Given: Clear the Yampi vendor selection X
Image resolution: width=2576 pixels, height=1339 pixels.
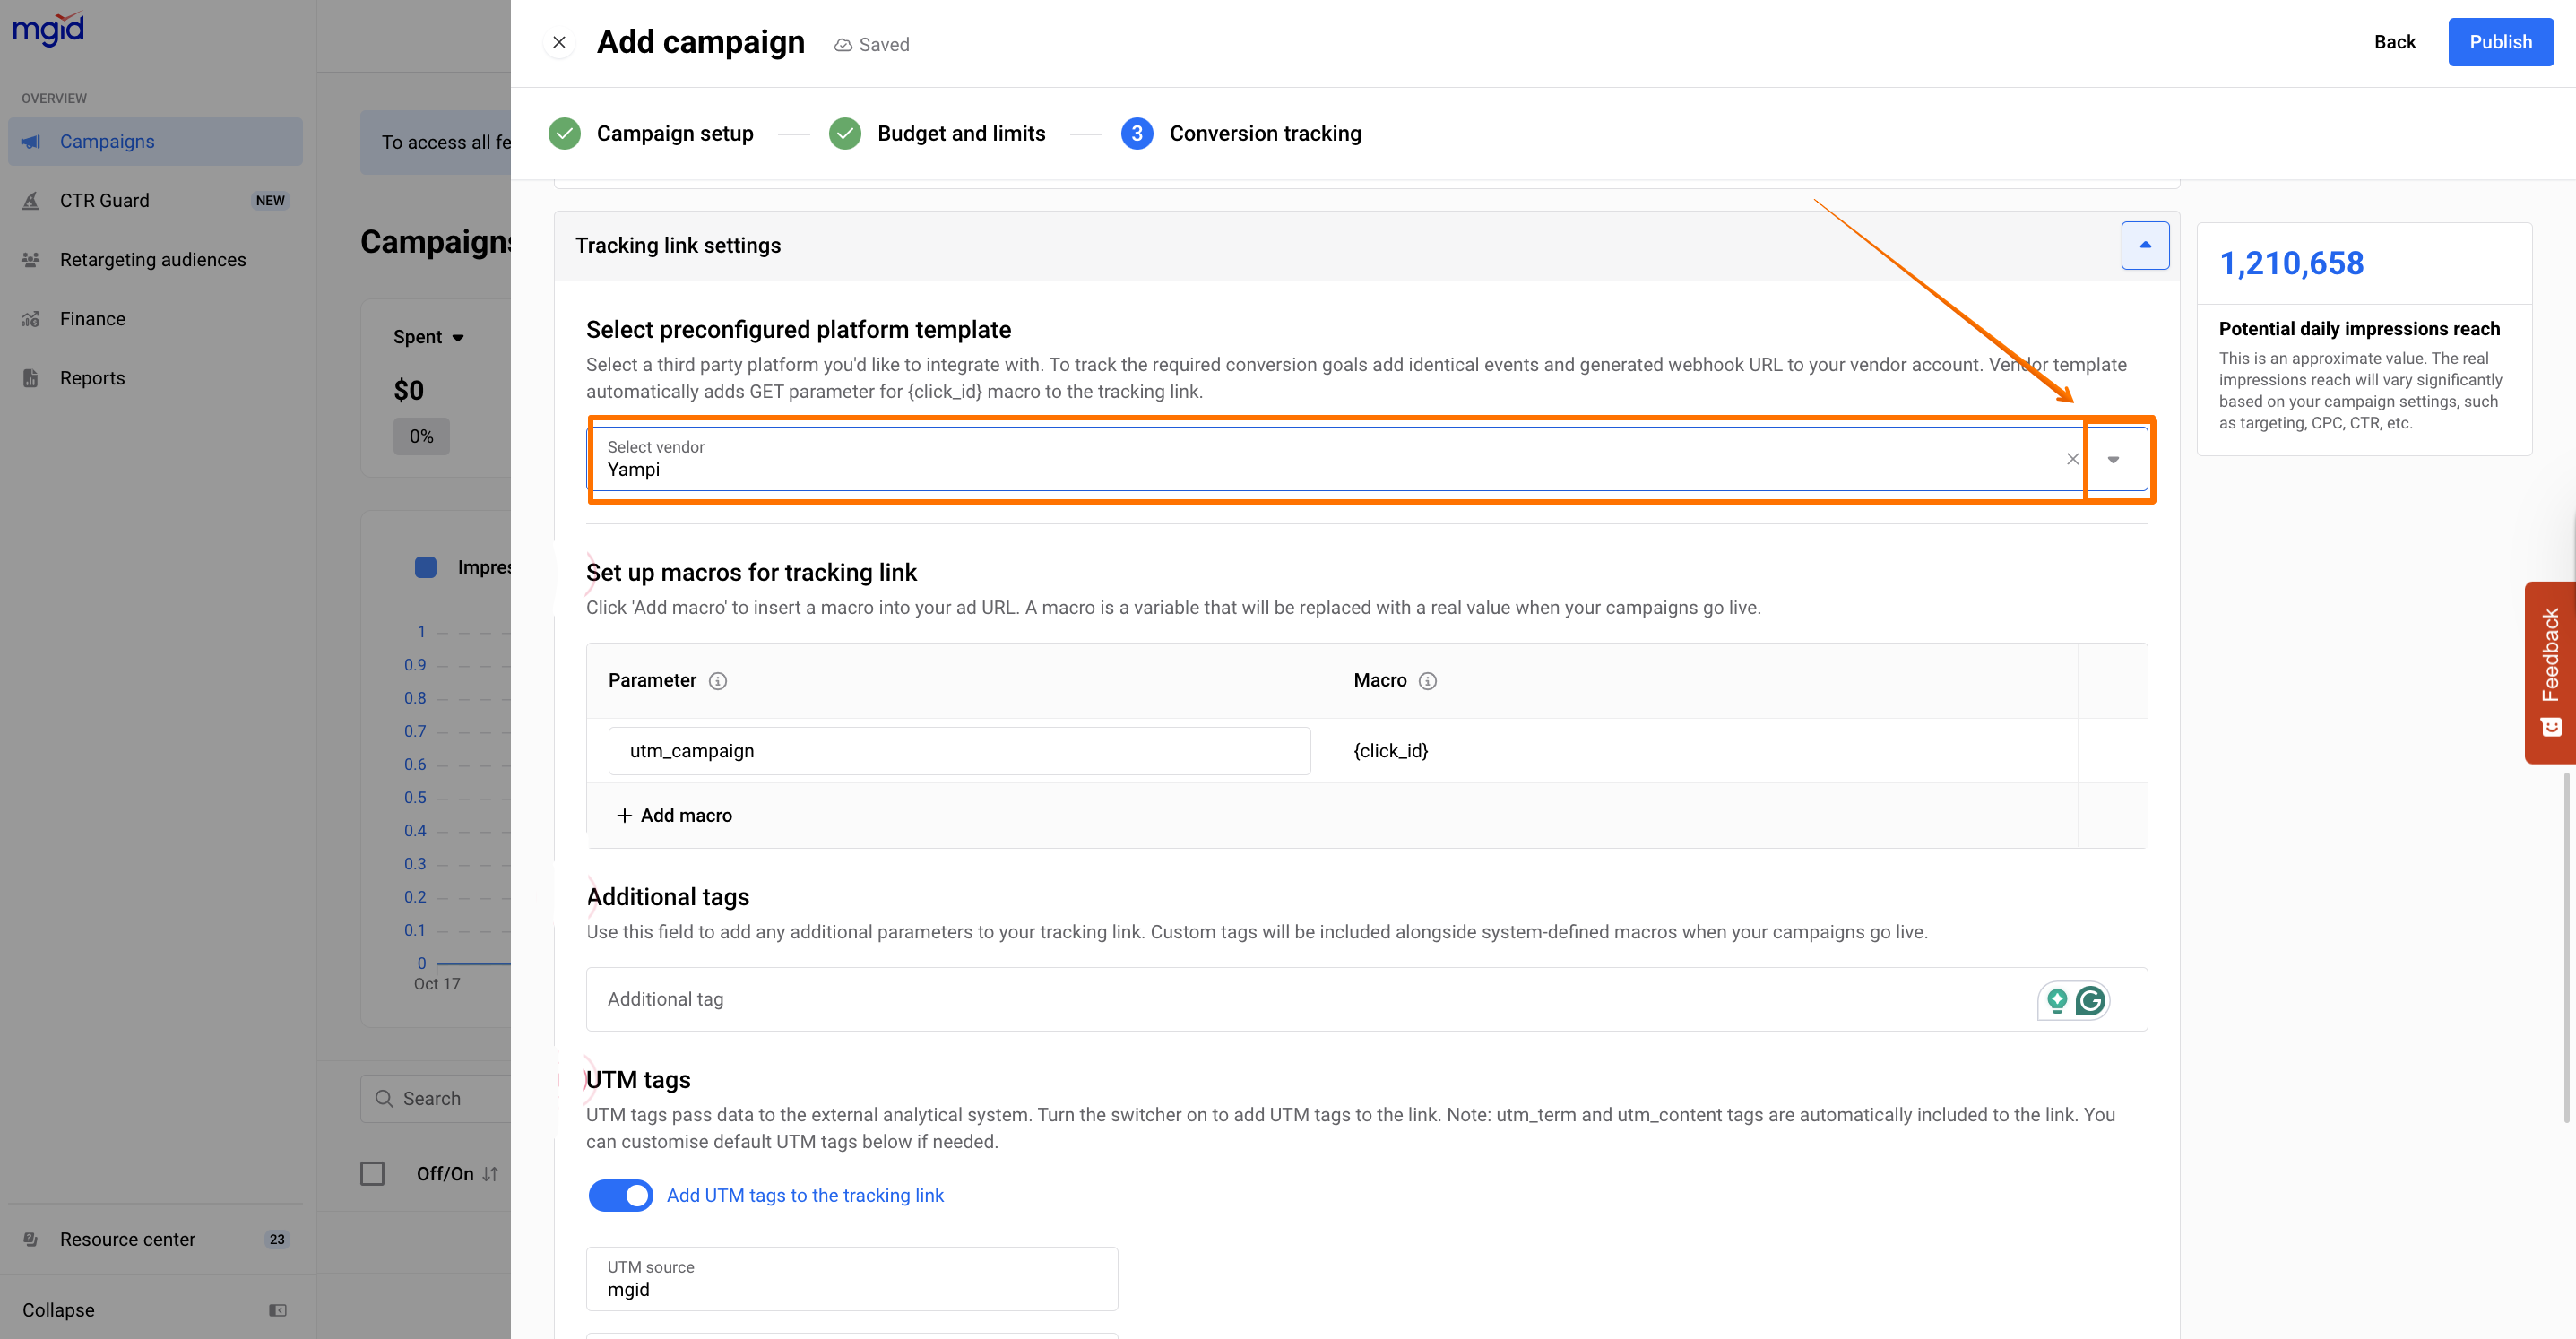Looking at the screenshot, I should (x=2072, y=459).
